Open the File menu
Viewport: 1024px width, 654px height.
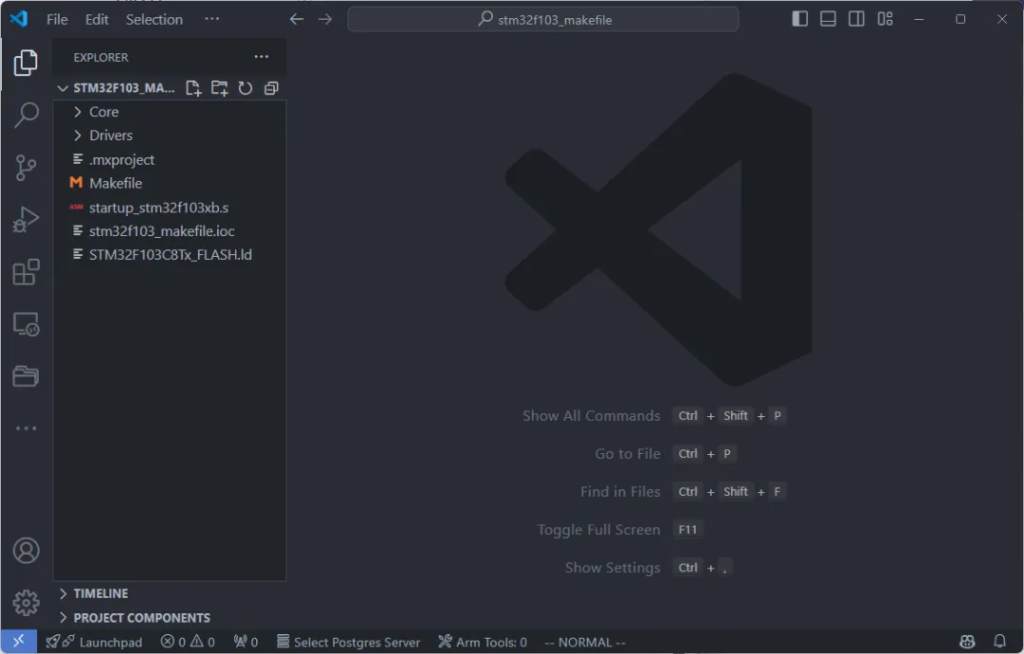click(x=57, y=19)
